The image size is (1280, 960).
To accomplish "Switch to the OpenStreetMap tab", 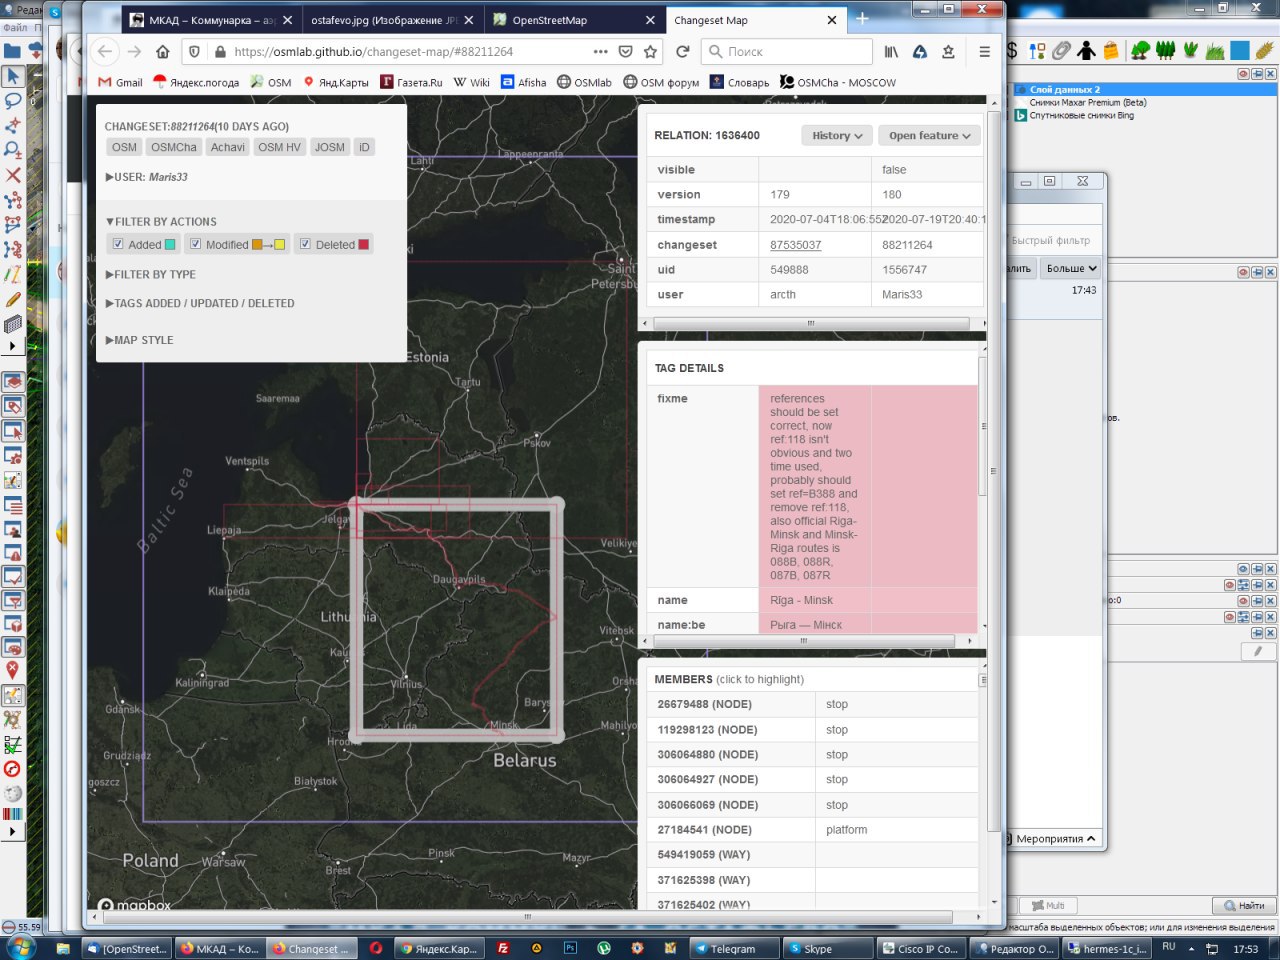I will coord(575,20).
